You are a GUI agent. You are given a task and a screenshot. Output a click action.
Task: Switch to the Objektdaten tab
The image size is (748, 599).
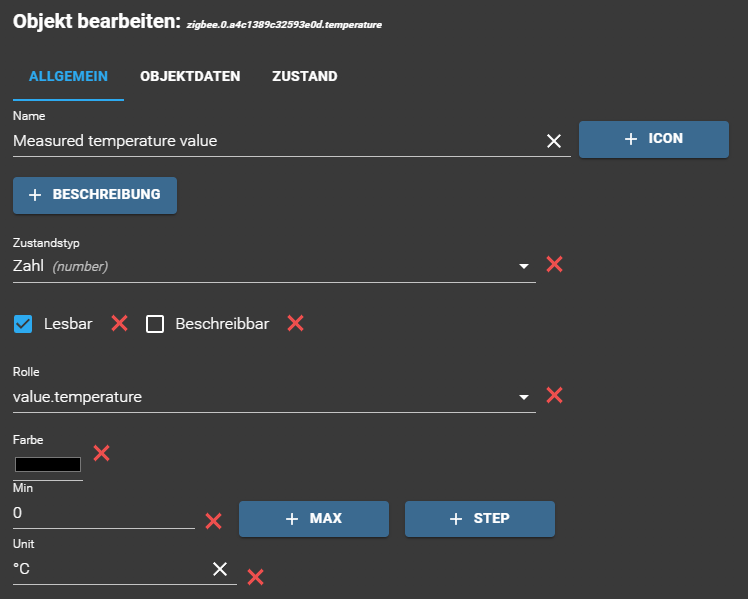(190, 77)
